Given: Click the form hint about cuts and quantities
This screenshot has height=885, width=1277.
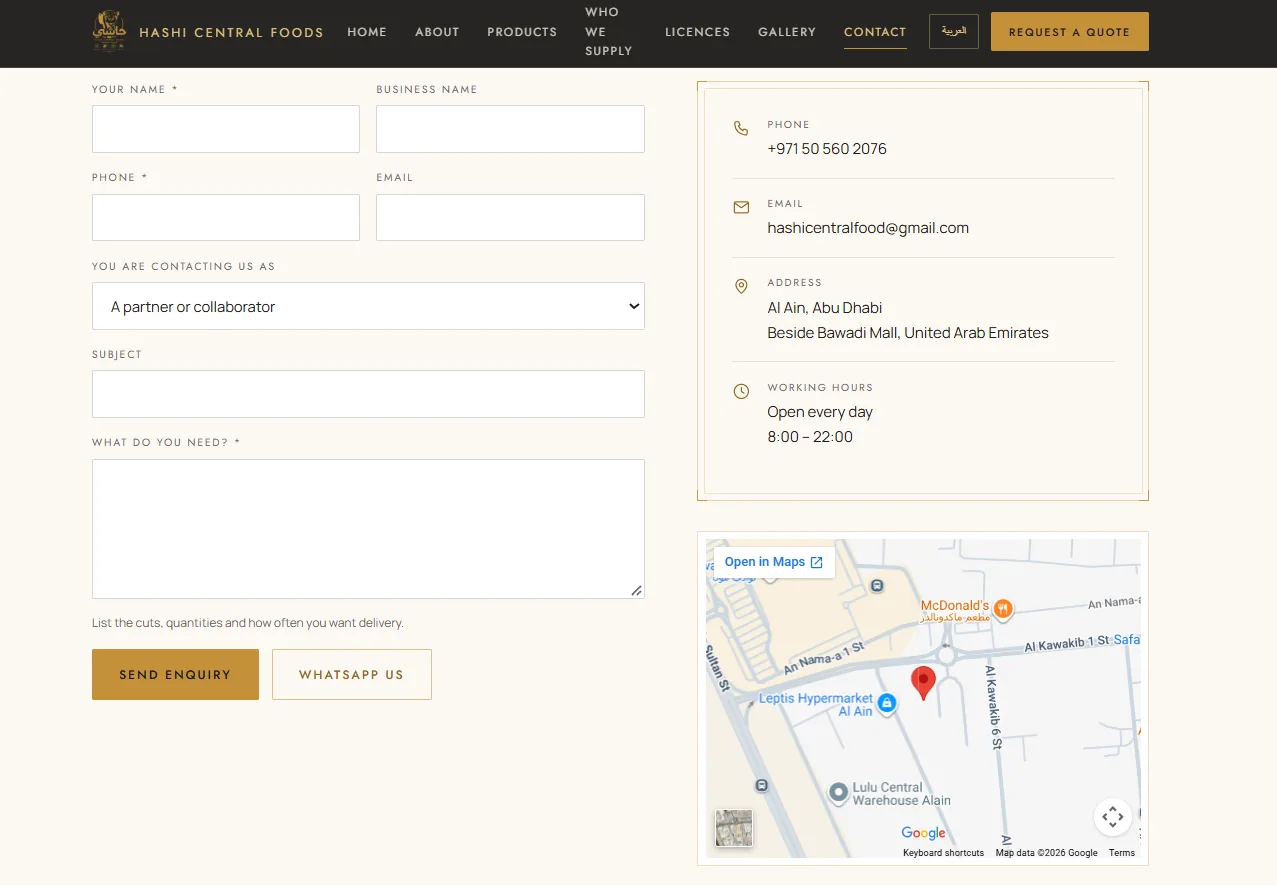Looking at the screenshot, I should (248, 623).
